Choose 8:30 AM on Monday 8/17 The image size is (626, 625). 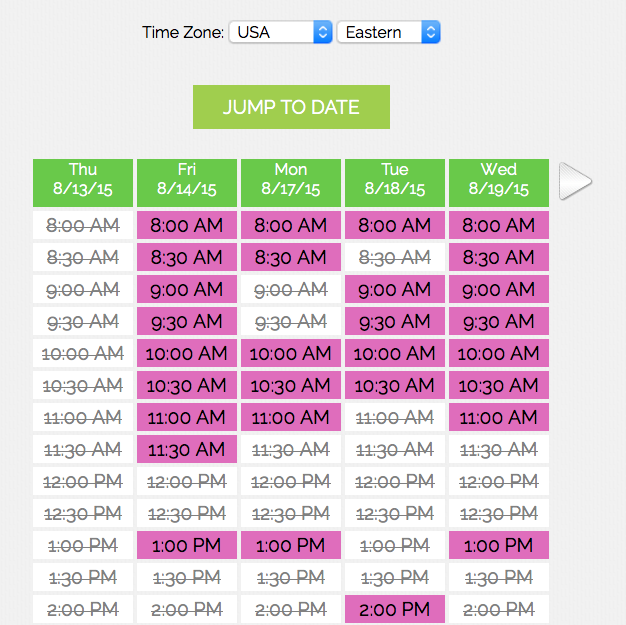291,258
